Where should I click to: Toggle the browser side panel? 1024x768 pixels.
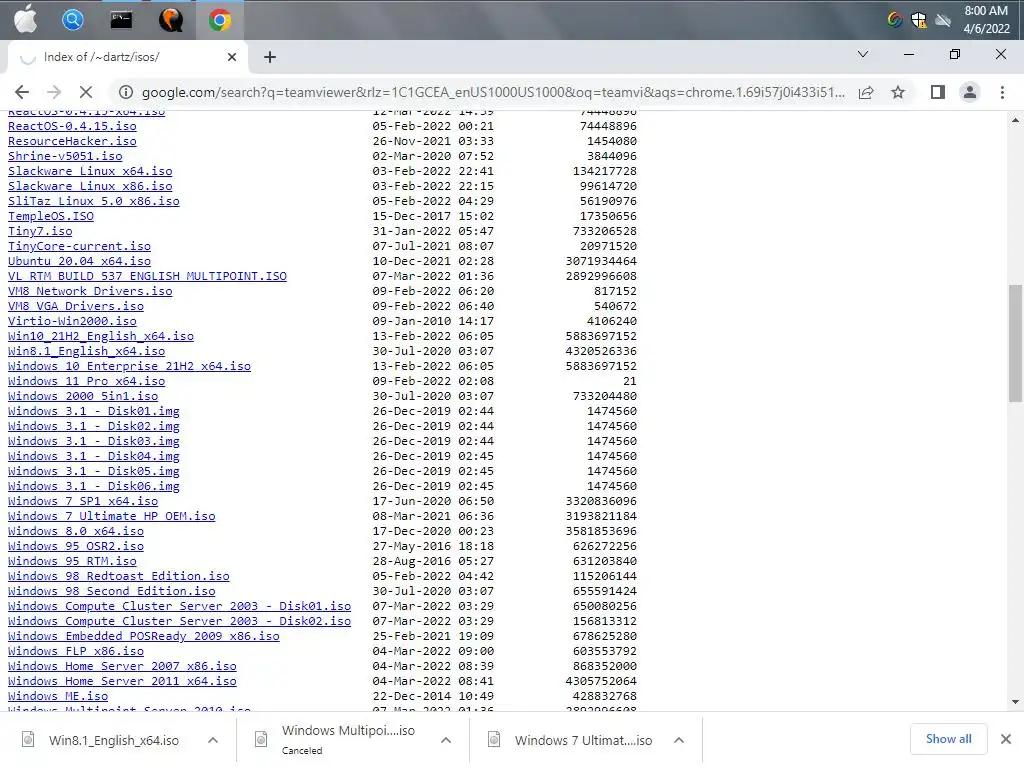pyautogui.click(x=938, y=92)
